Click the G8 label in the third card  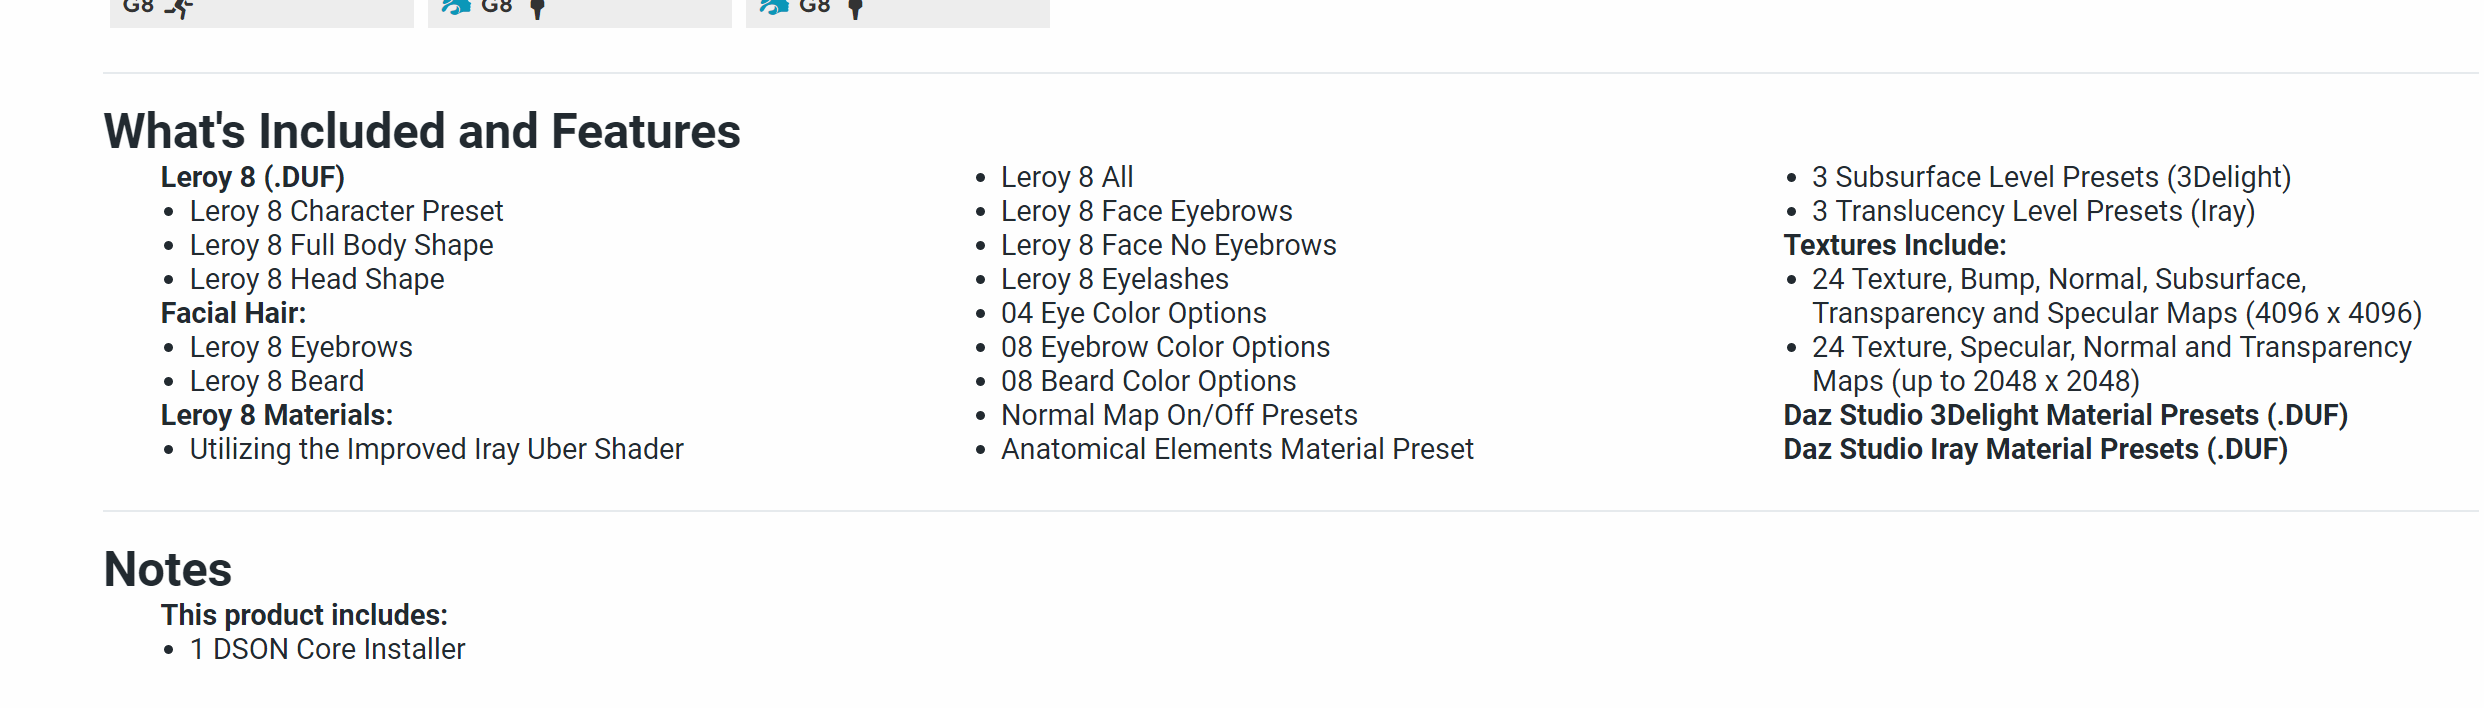pyautogui.click(x=815, y=7)
